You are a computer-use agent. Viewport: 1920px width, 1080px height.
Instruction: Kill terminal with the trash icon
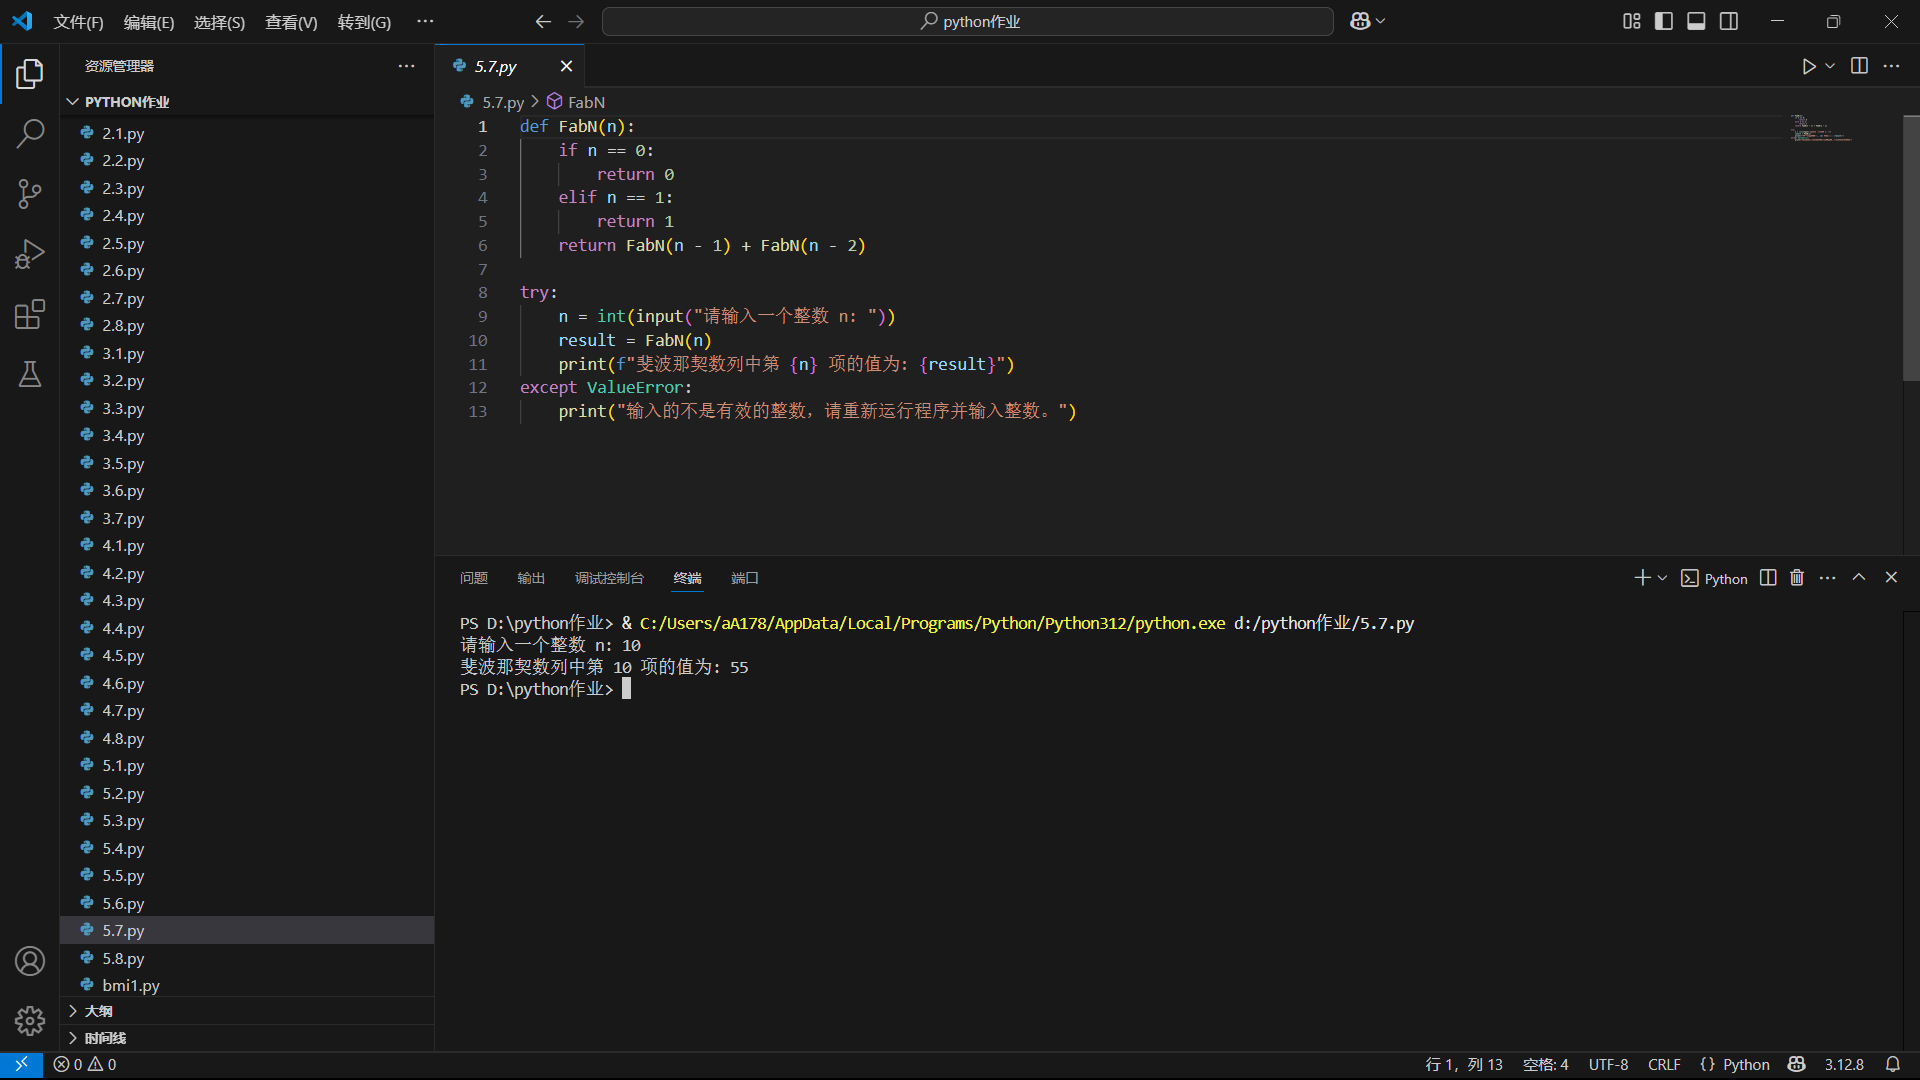(1797, 578)
